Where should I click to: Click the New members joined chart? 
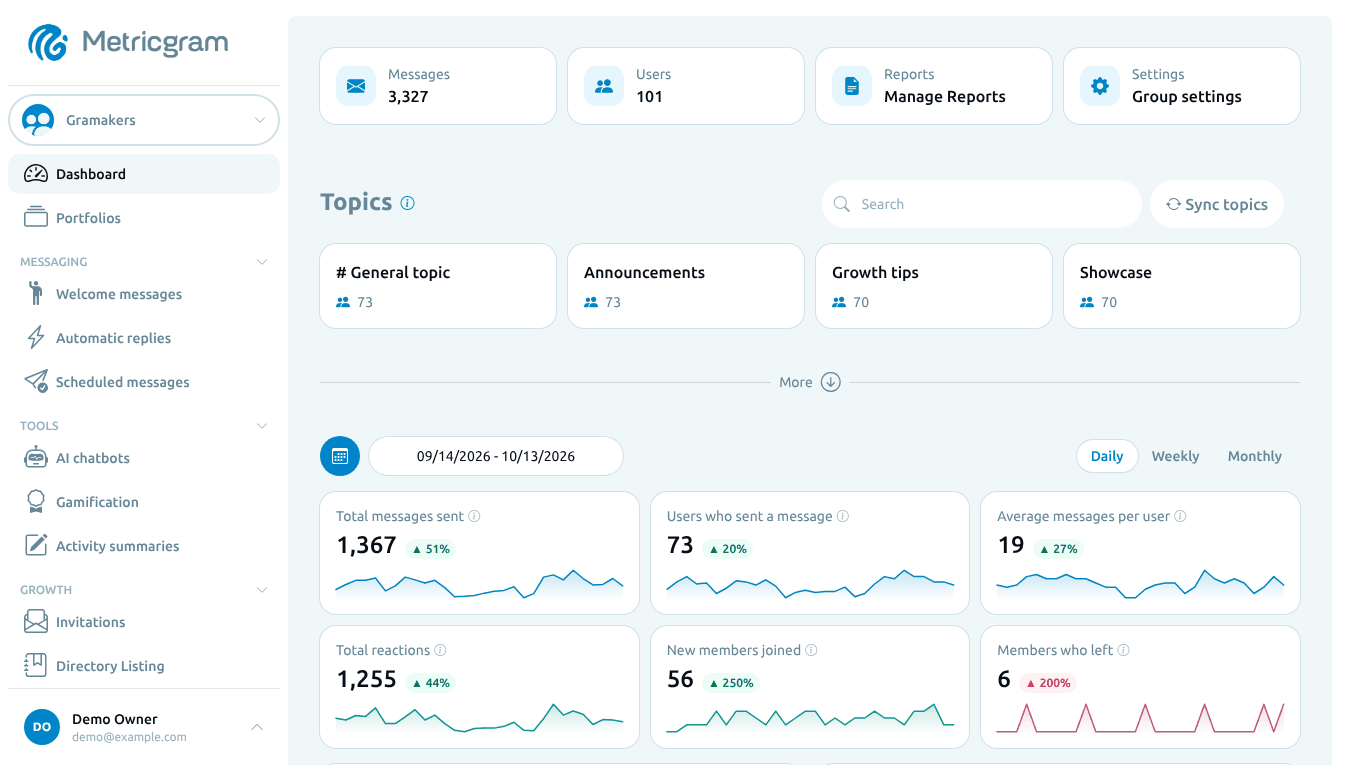pos(810,716)
